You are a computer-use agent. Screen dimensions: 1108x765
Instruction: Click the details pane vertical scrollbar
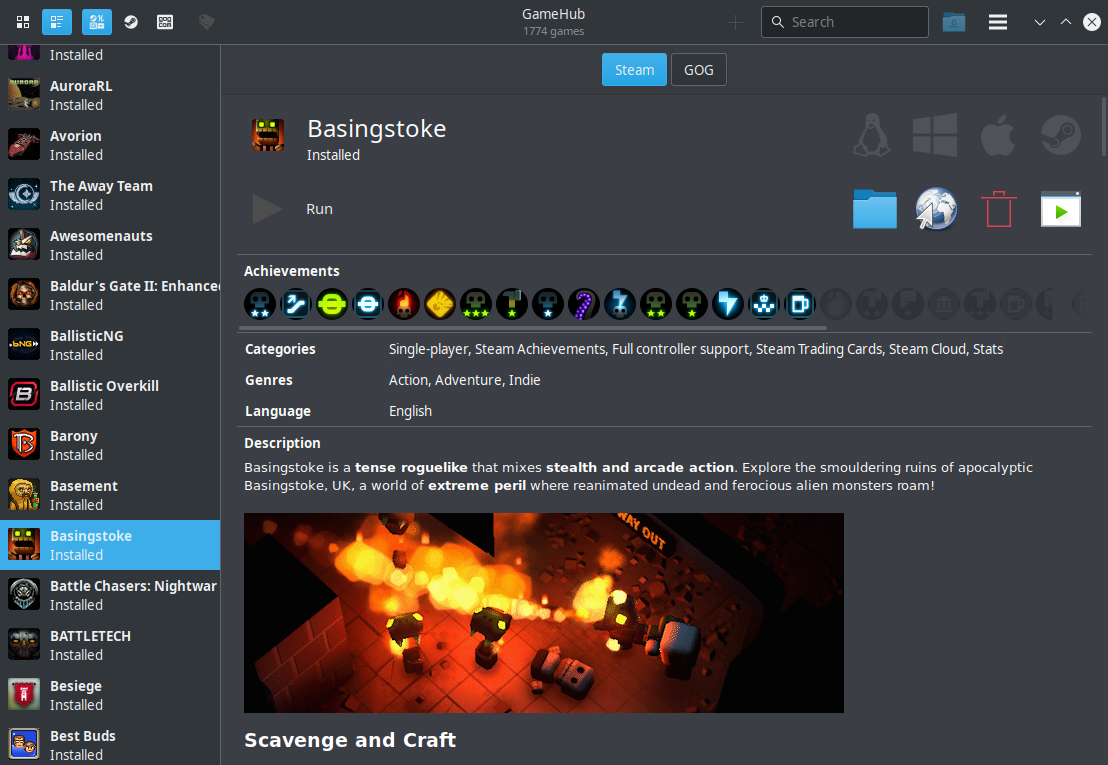(x=1104, y=127)
